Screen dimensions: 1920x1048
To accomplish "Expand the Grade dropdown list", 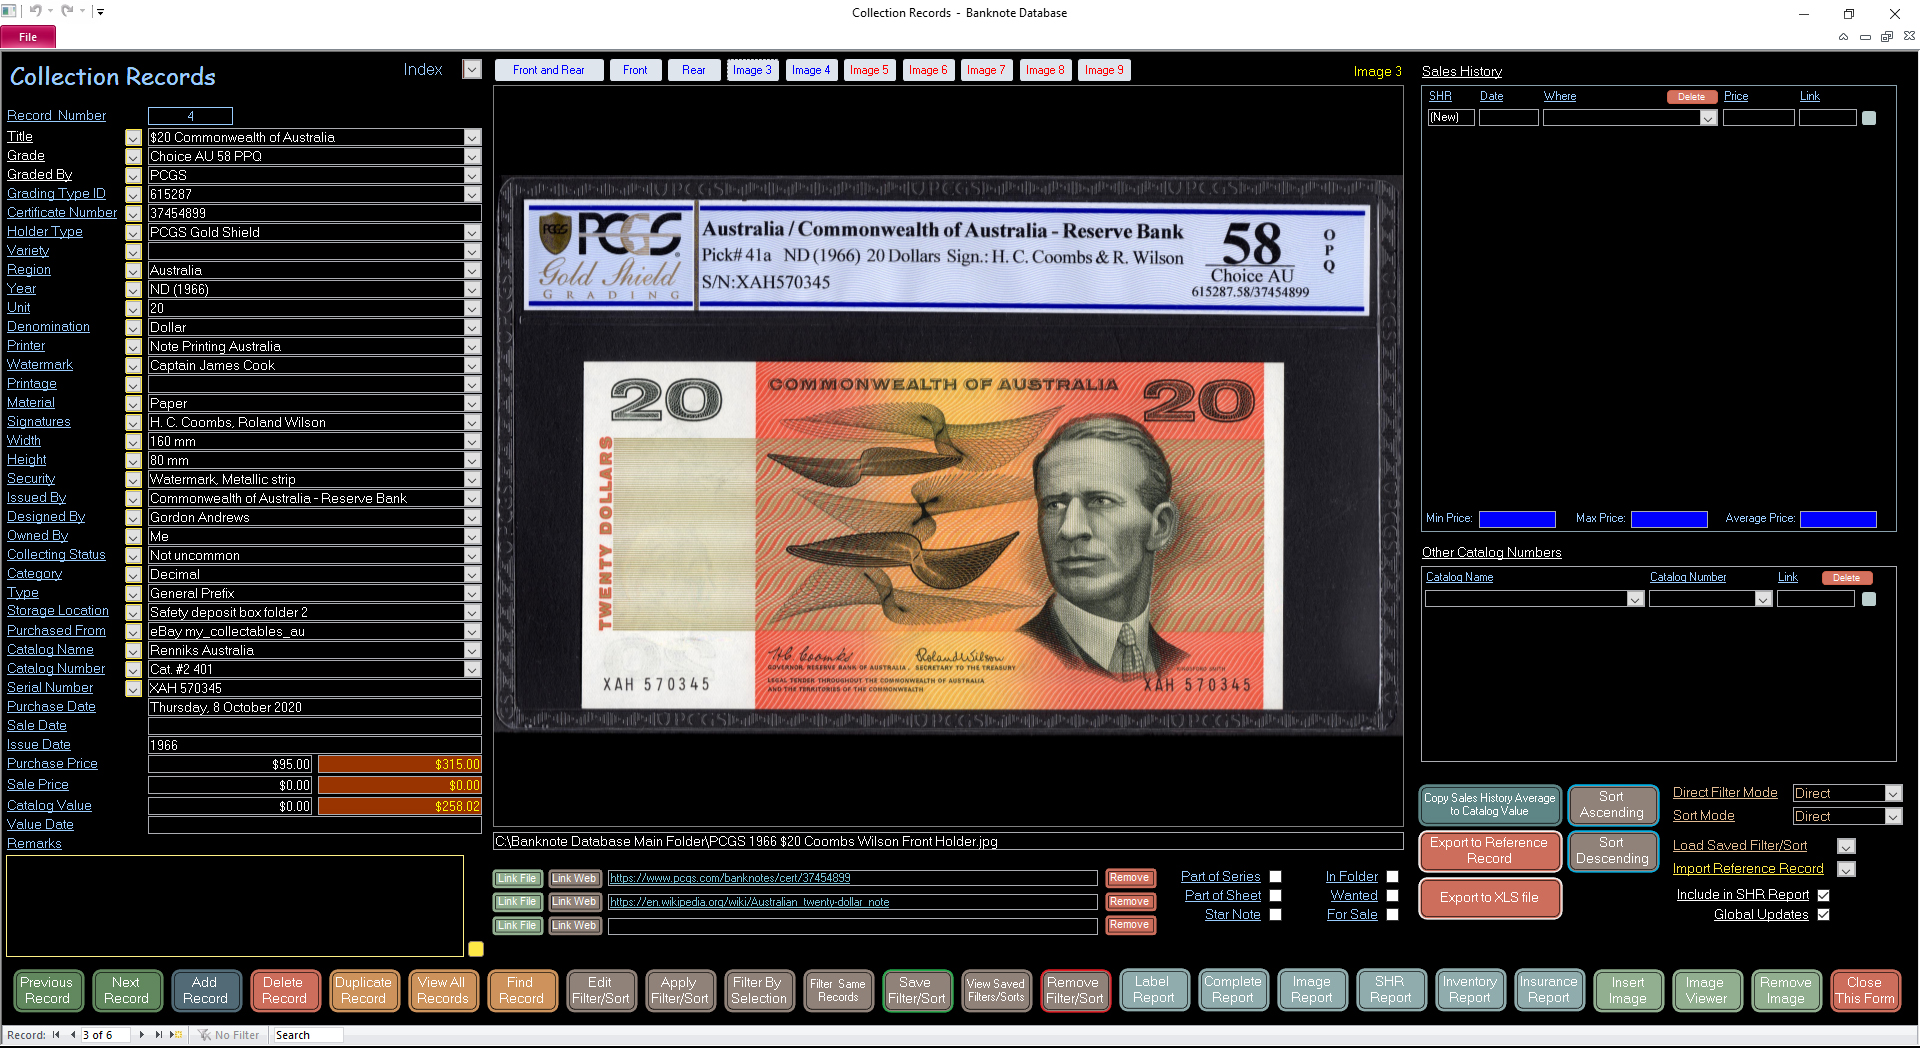I will [472, 157].
